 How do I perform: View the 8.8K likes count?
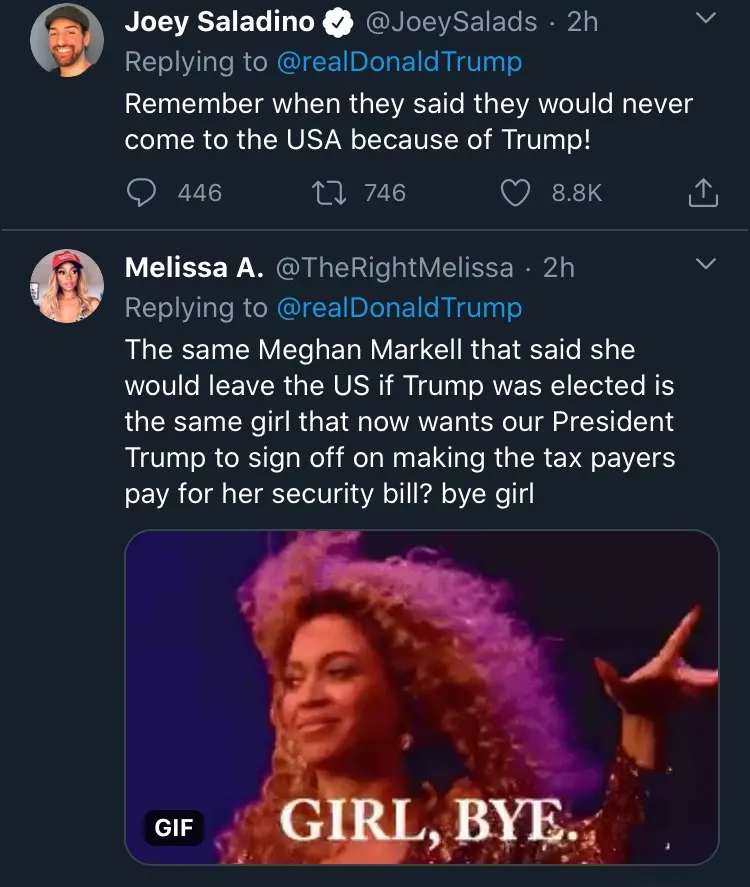coord(577,192)
